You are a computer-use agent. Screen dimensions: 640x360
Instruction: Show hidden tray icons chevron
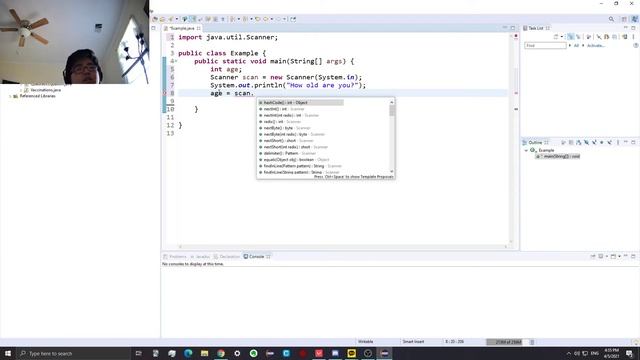tap(569, 353)
